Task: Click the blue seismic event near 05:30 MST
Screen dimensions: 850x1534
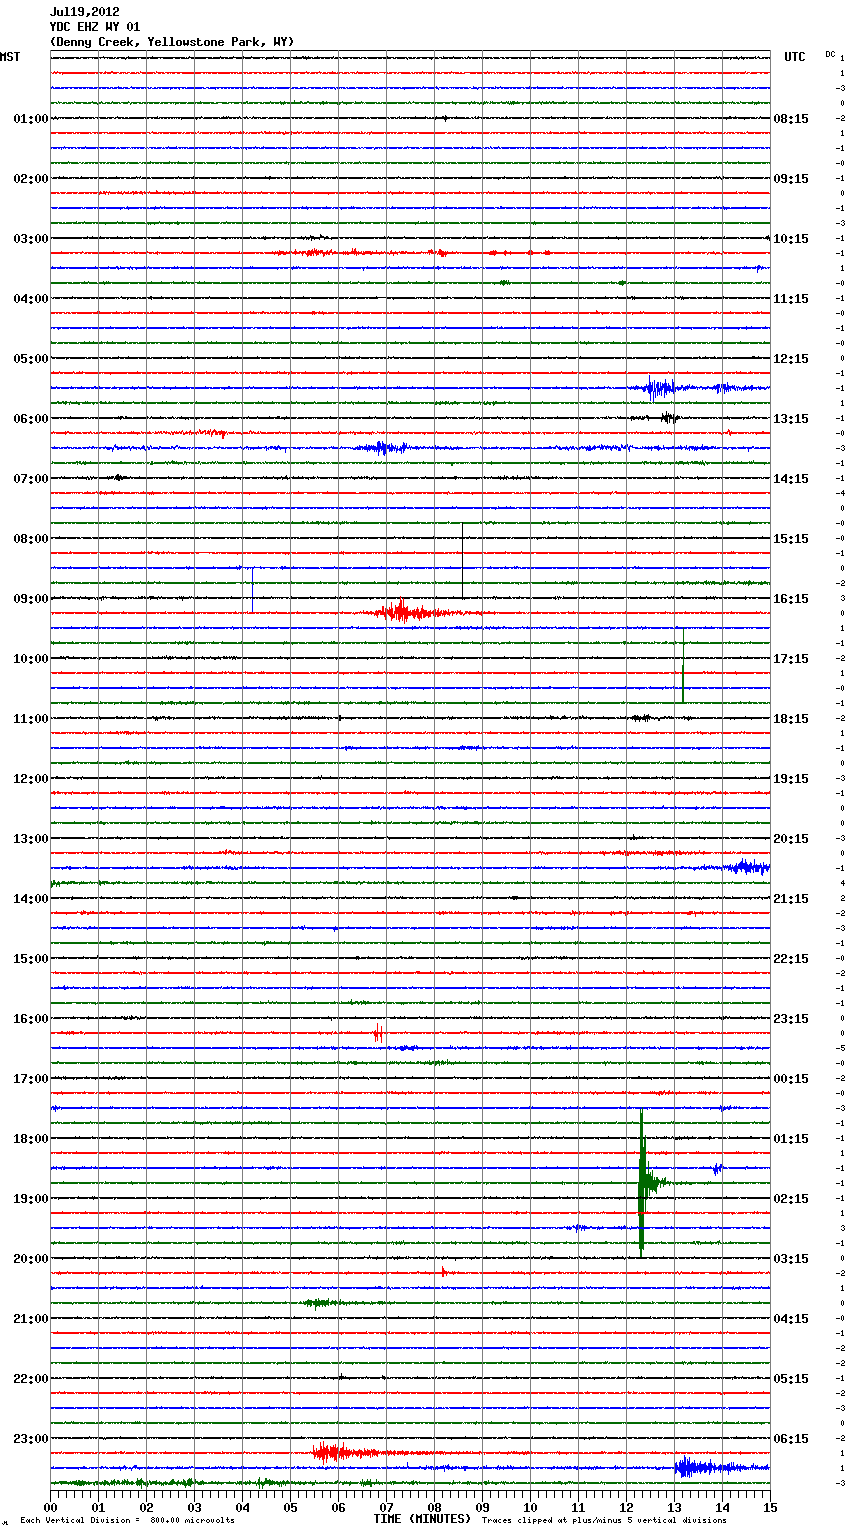Action: tap(658, 388)
